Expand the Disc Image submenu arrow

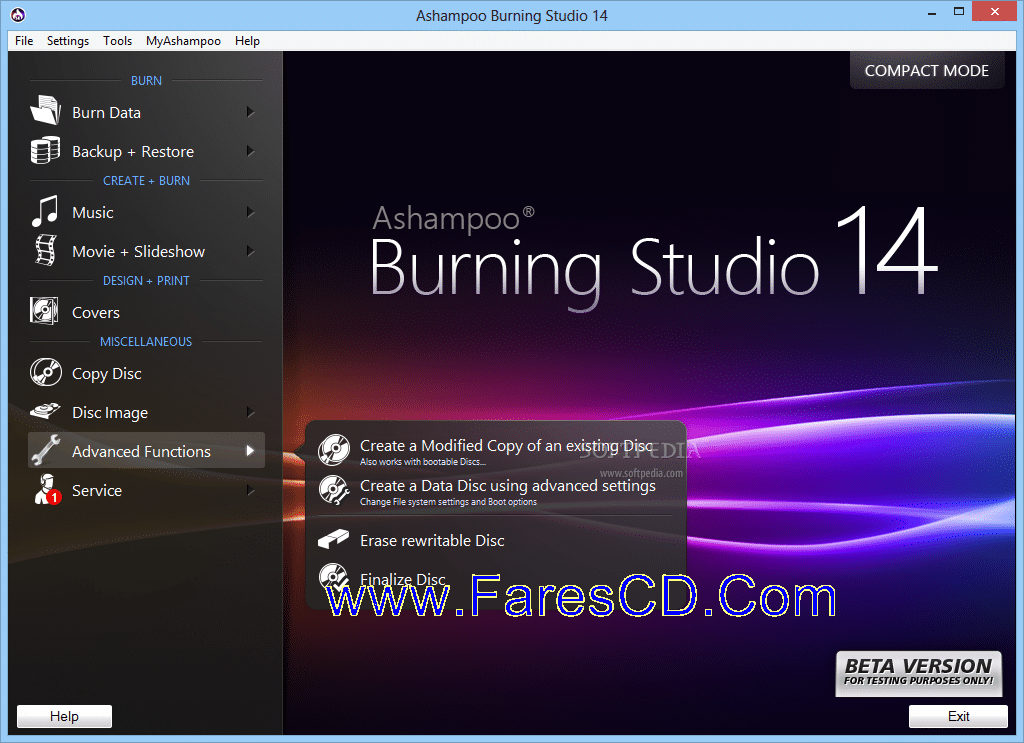click(250, 412)
